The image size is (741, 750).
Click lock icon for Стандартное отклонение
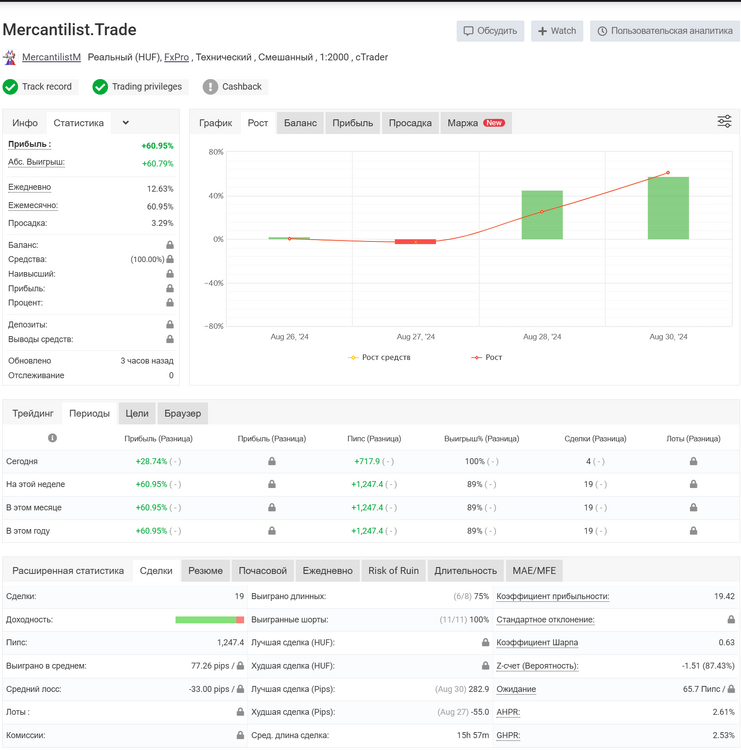pyautogui.click(x=731, y=620)
